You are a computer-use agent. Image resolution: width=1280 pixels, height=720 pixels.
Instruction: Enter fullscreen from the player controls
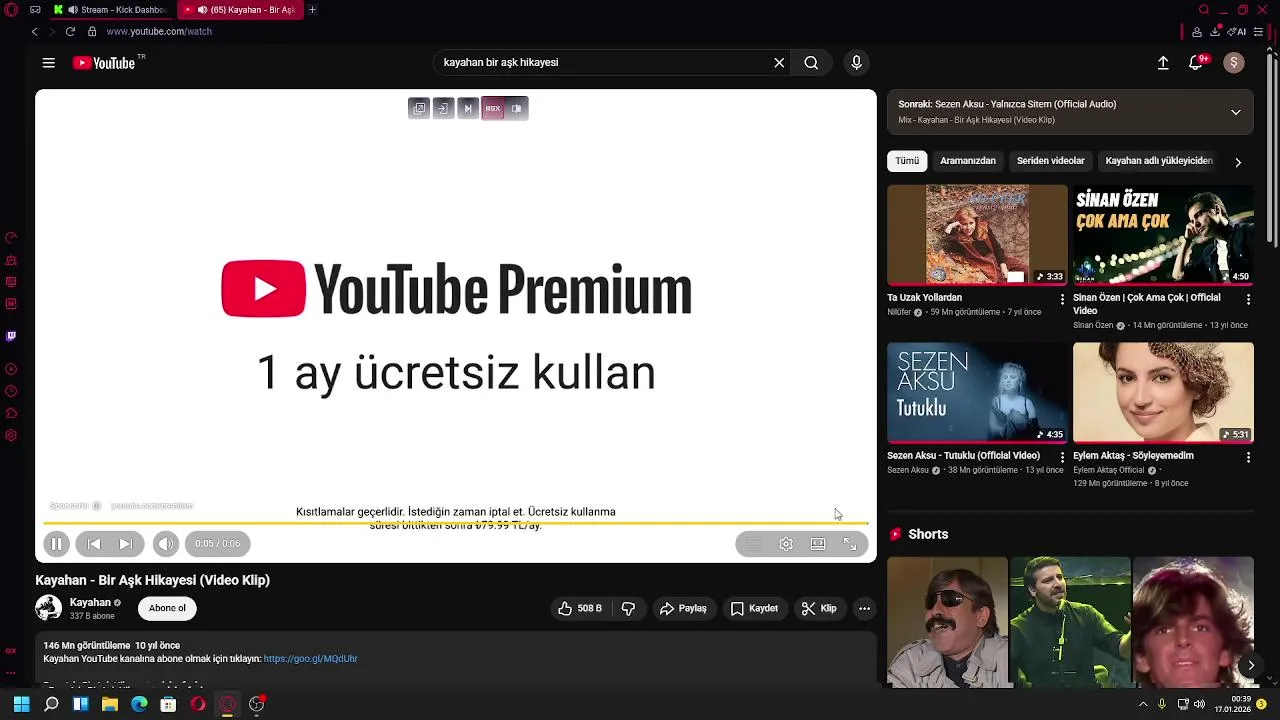tap(850, 544)
